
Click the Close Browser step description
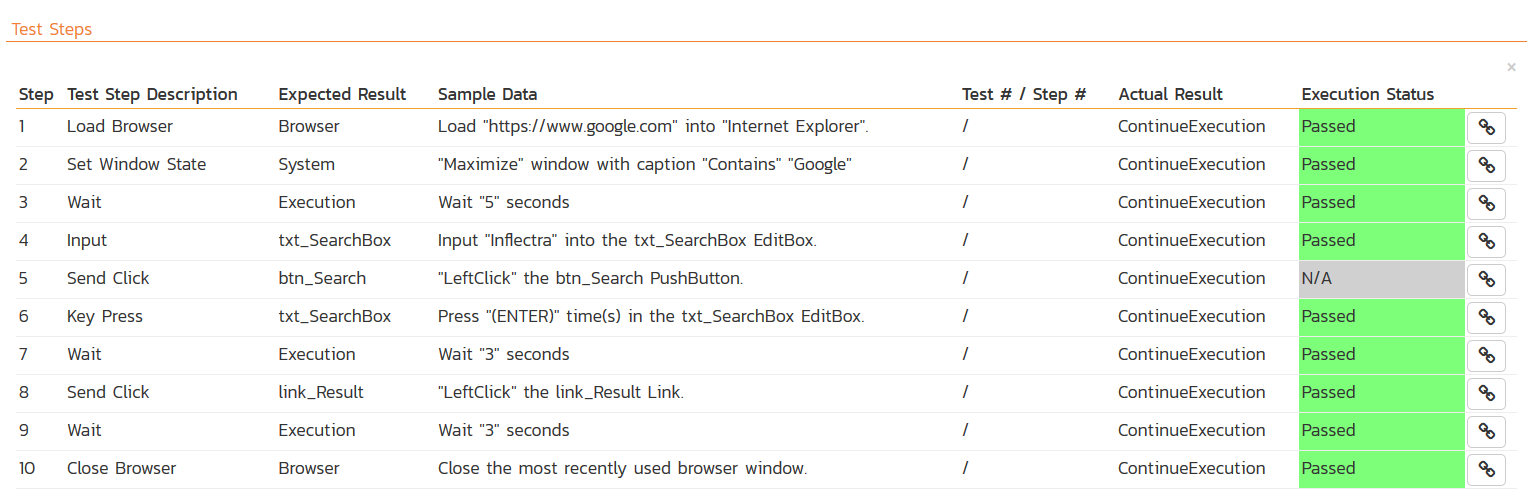(121, 469)
